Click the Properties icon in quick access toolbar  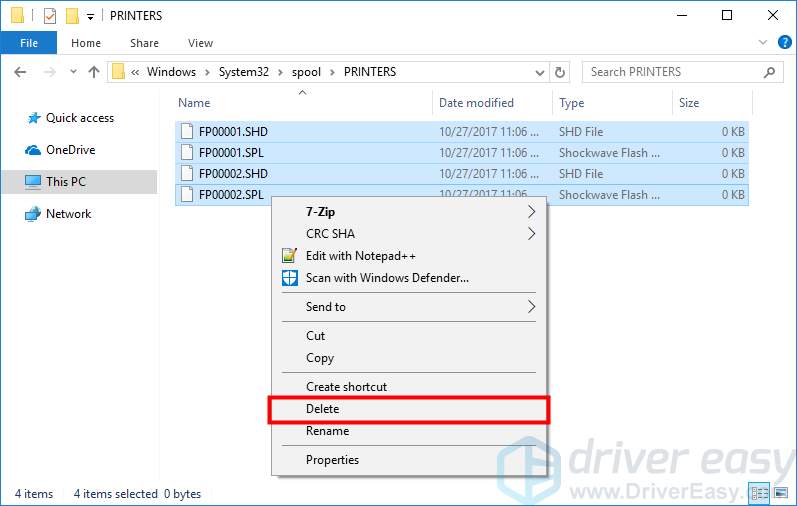pos(49,16)
